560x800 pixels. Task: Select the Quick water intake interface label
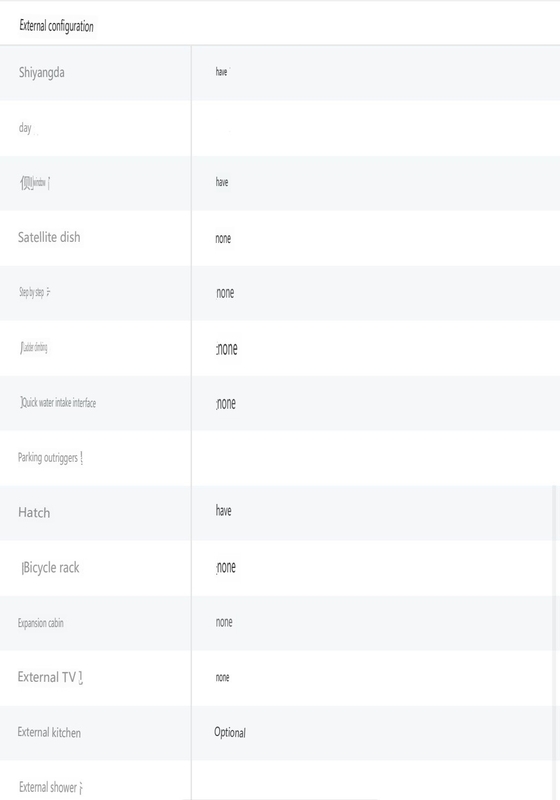(x=58, y=403)
